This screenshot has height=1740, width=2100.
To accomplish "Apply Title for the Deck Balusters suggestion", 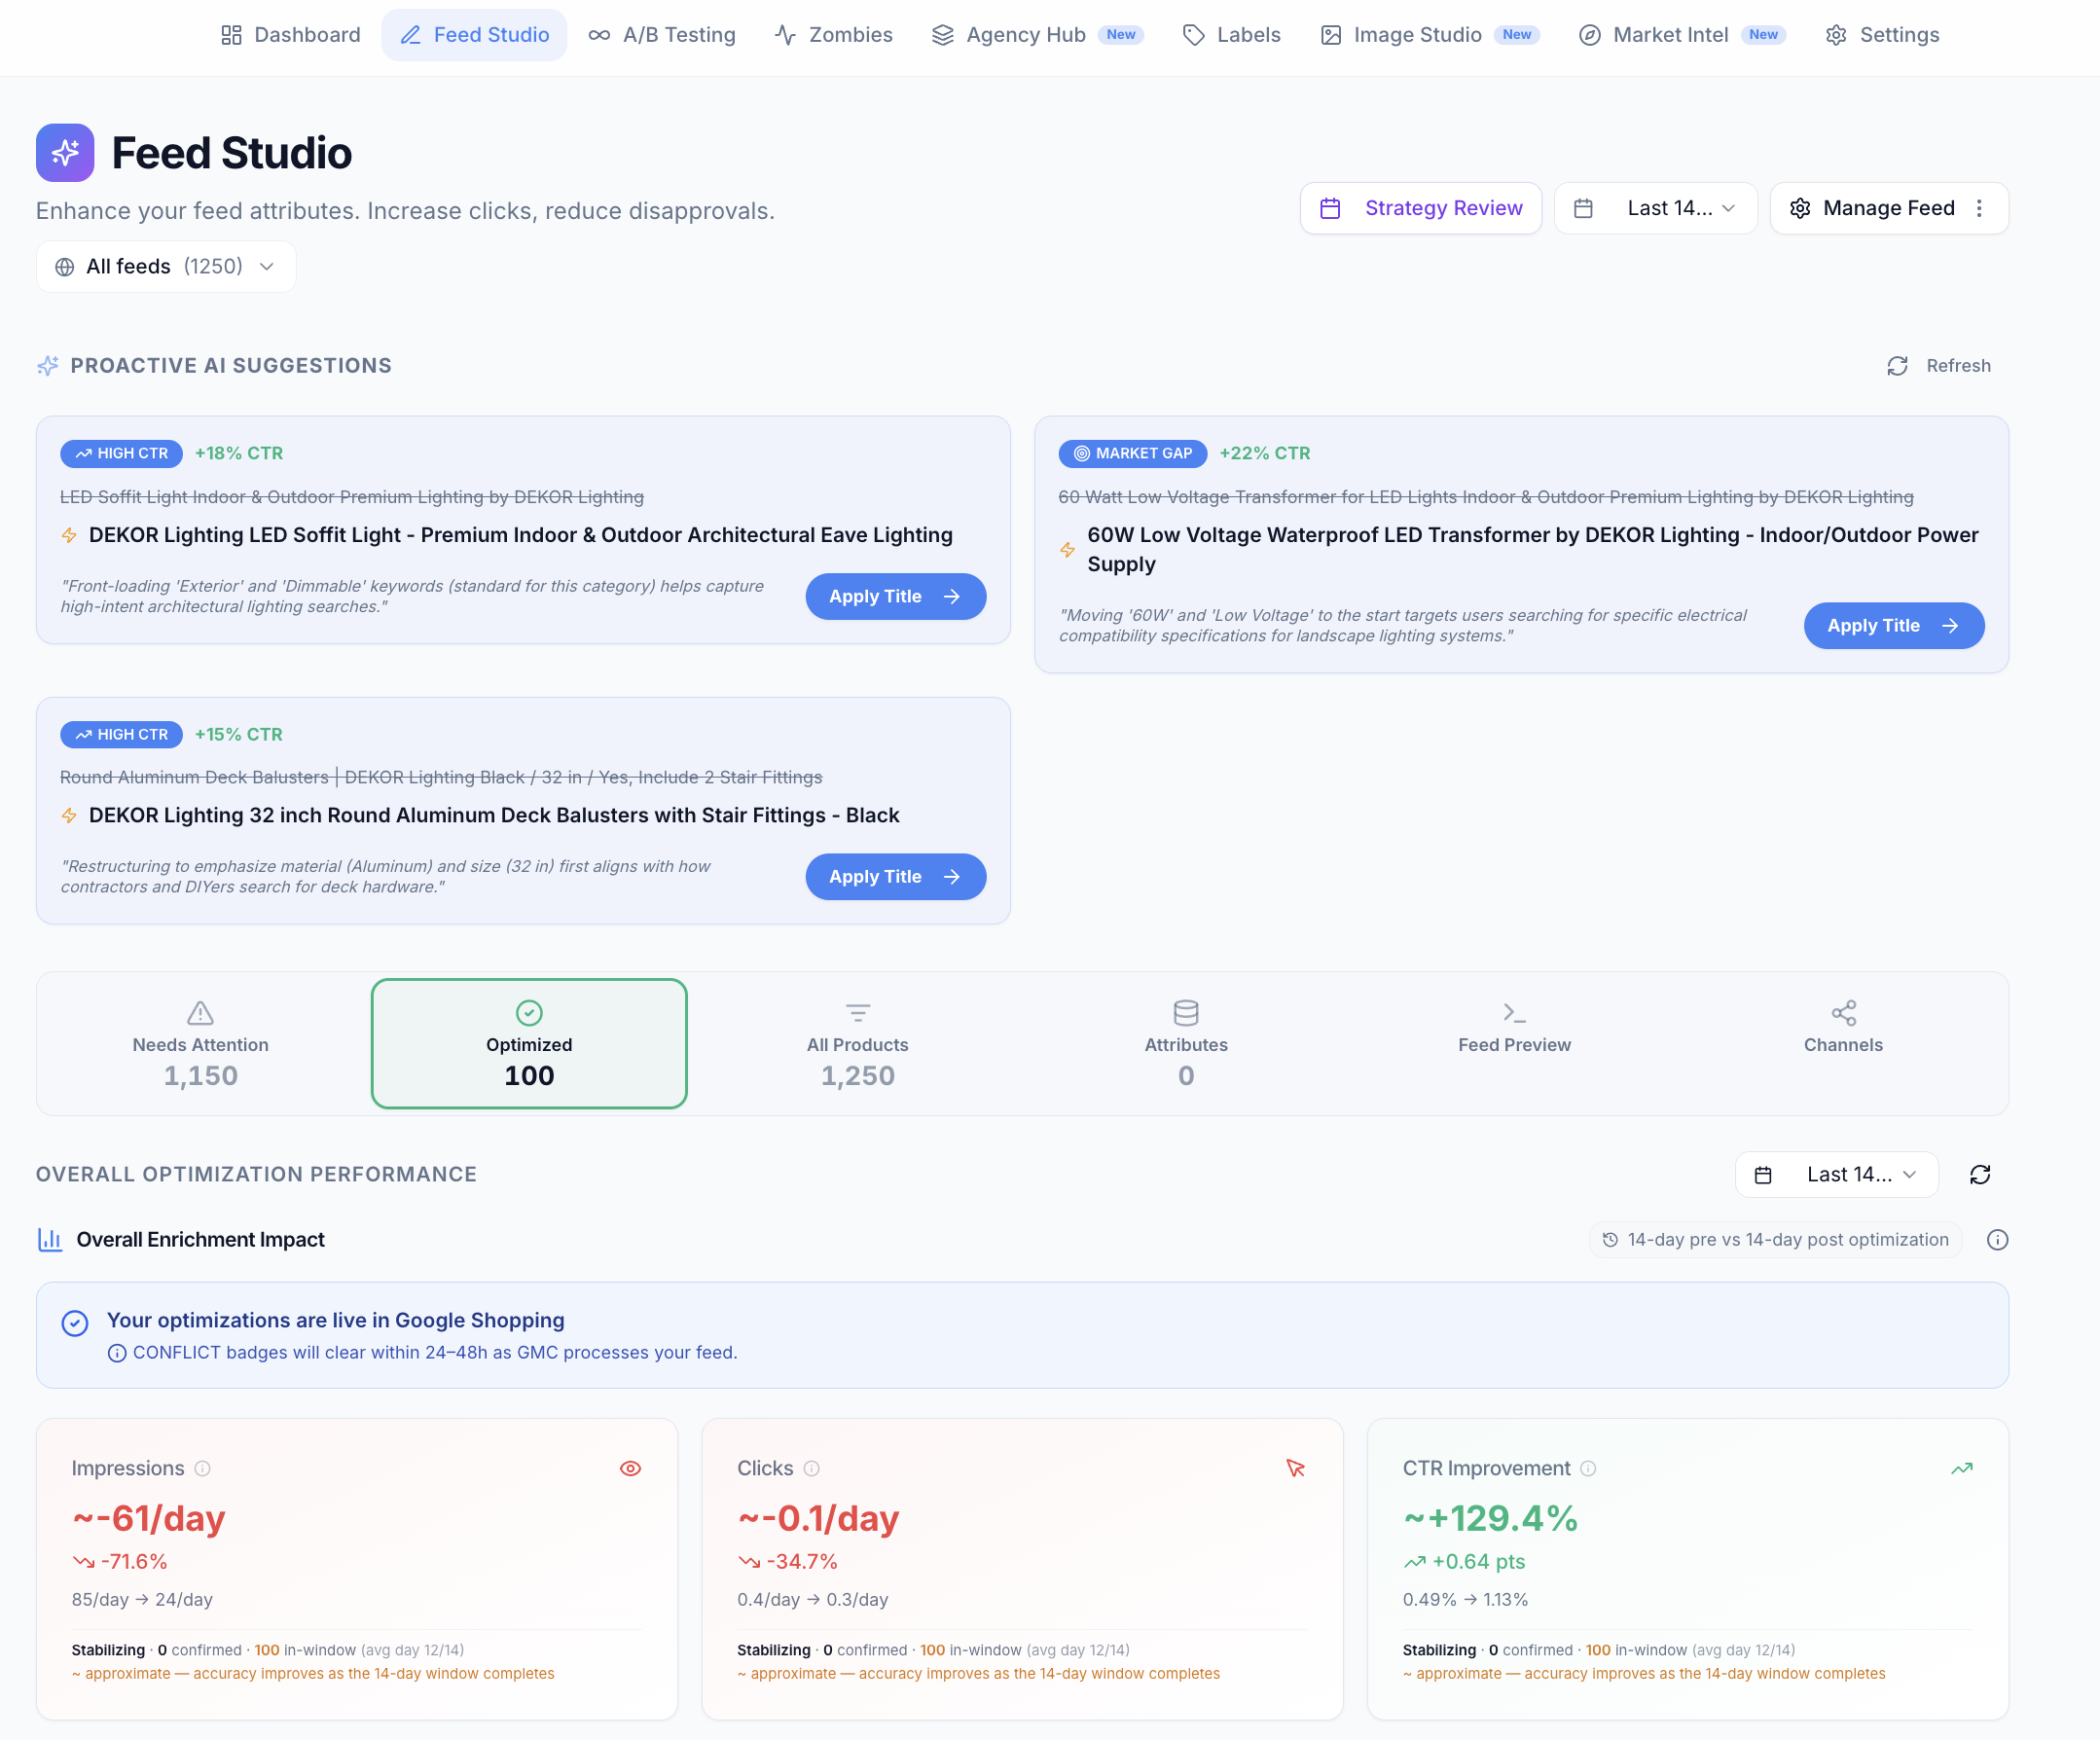I will (x=896, y=877).
